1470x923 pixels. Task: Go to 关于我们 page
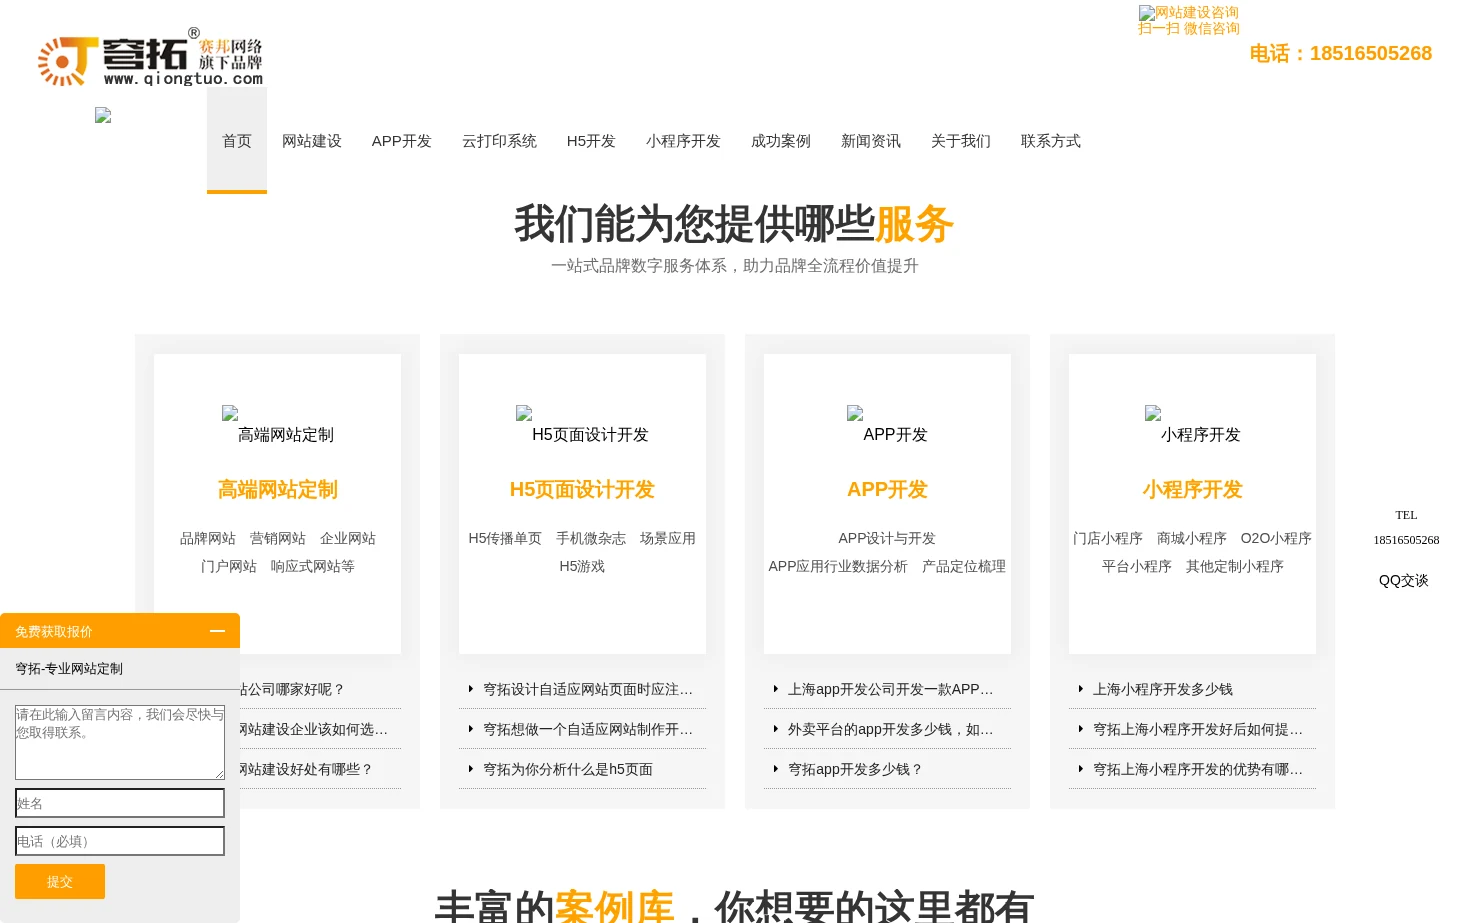click(961, 141)
